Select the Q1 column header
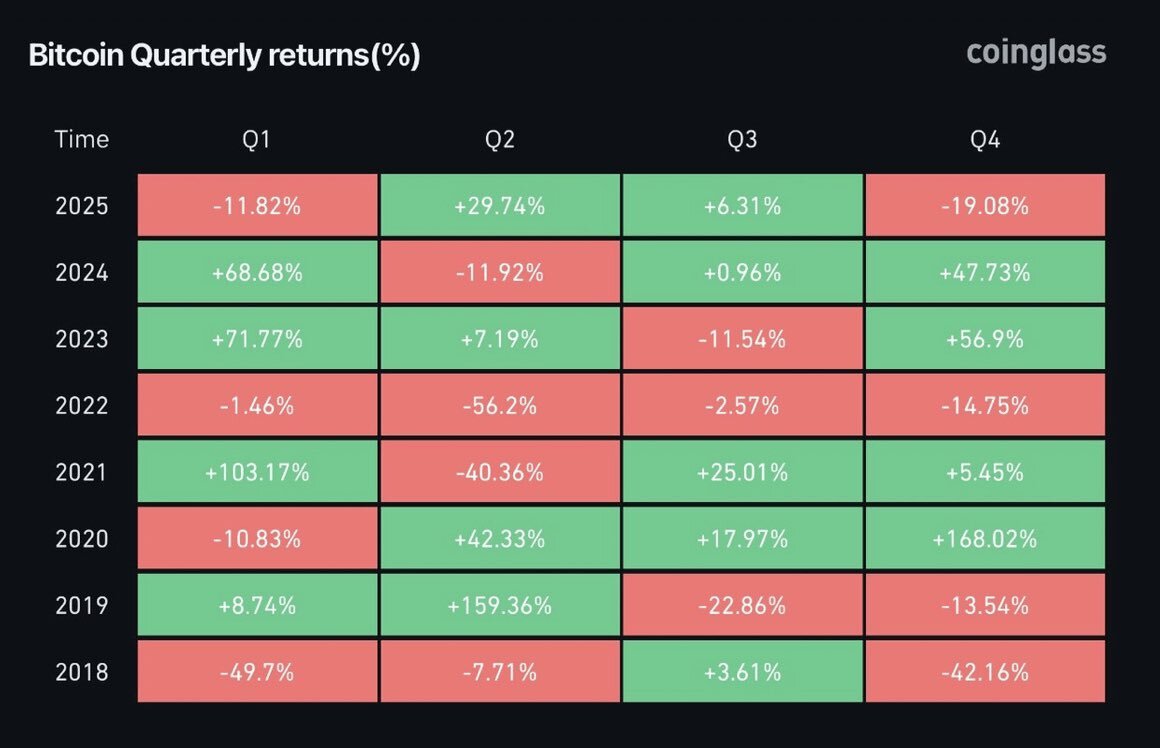This screenshot has height=748, width=1160. pos(257,140)
